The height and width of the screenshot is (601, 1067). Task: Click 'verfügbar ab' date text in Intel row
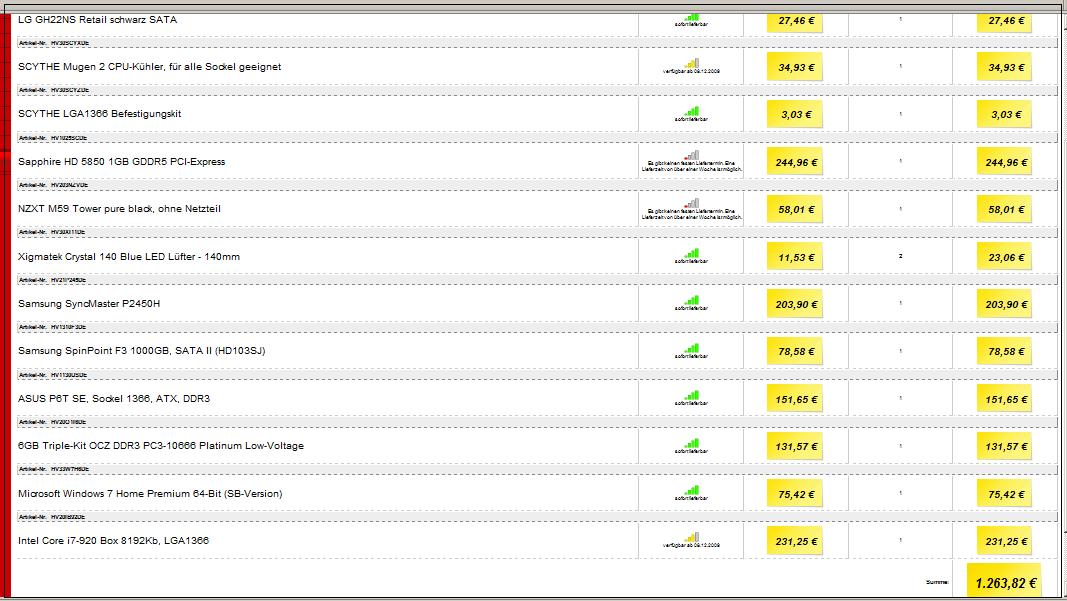tap(691, 545)
